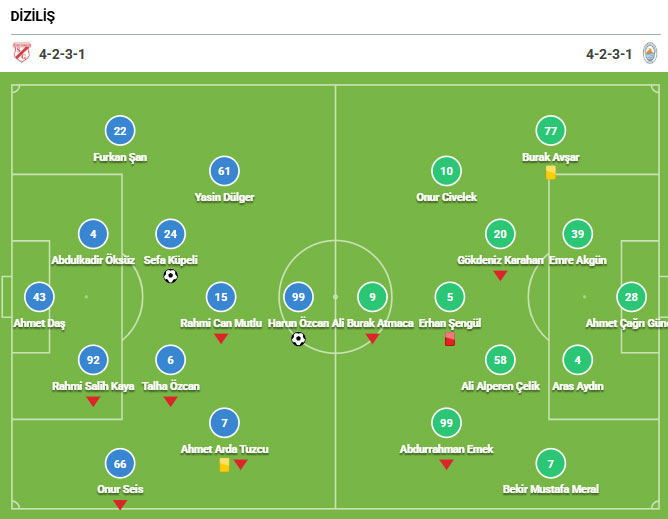The height and width of the screenshot is (519, 668).
Task: Click Abdurrahman Emek's substitution arrow
Action: point(446,465)
